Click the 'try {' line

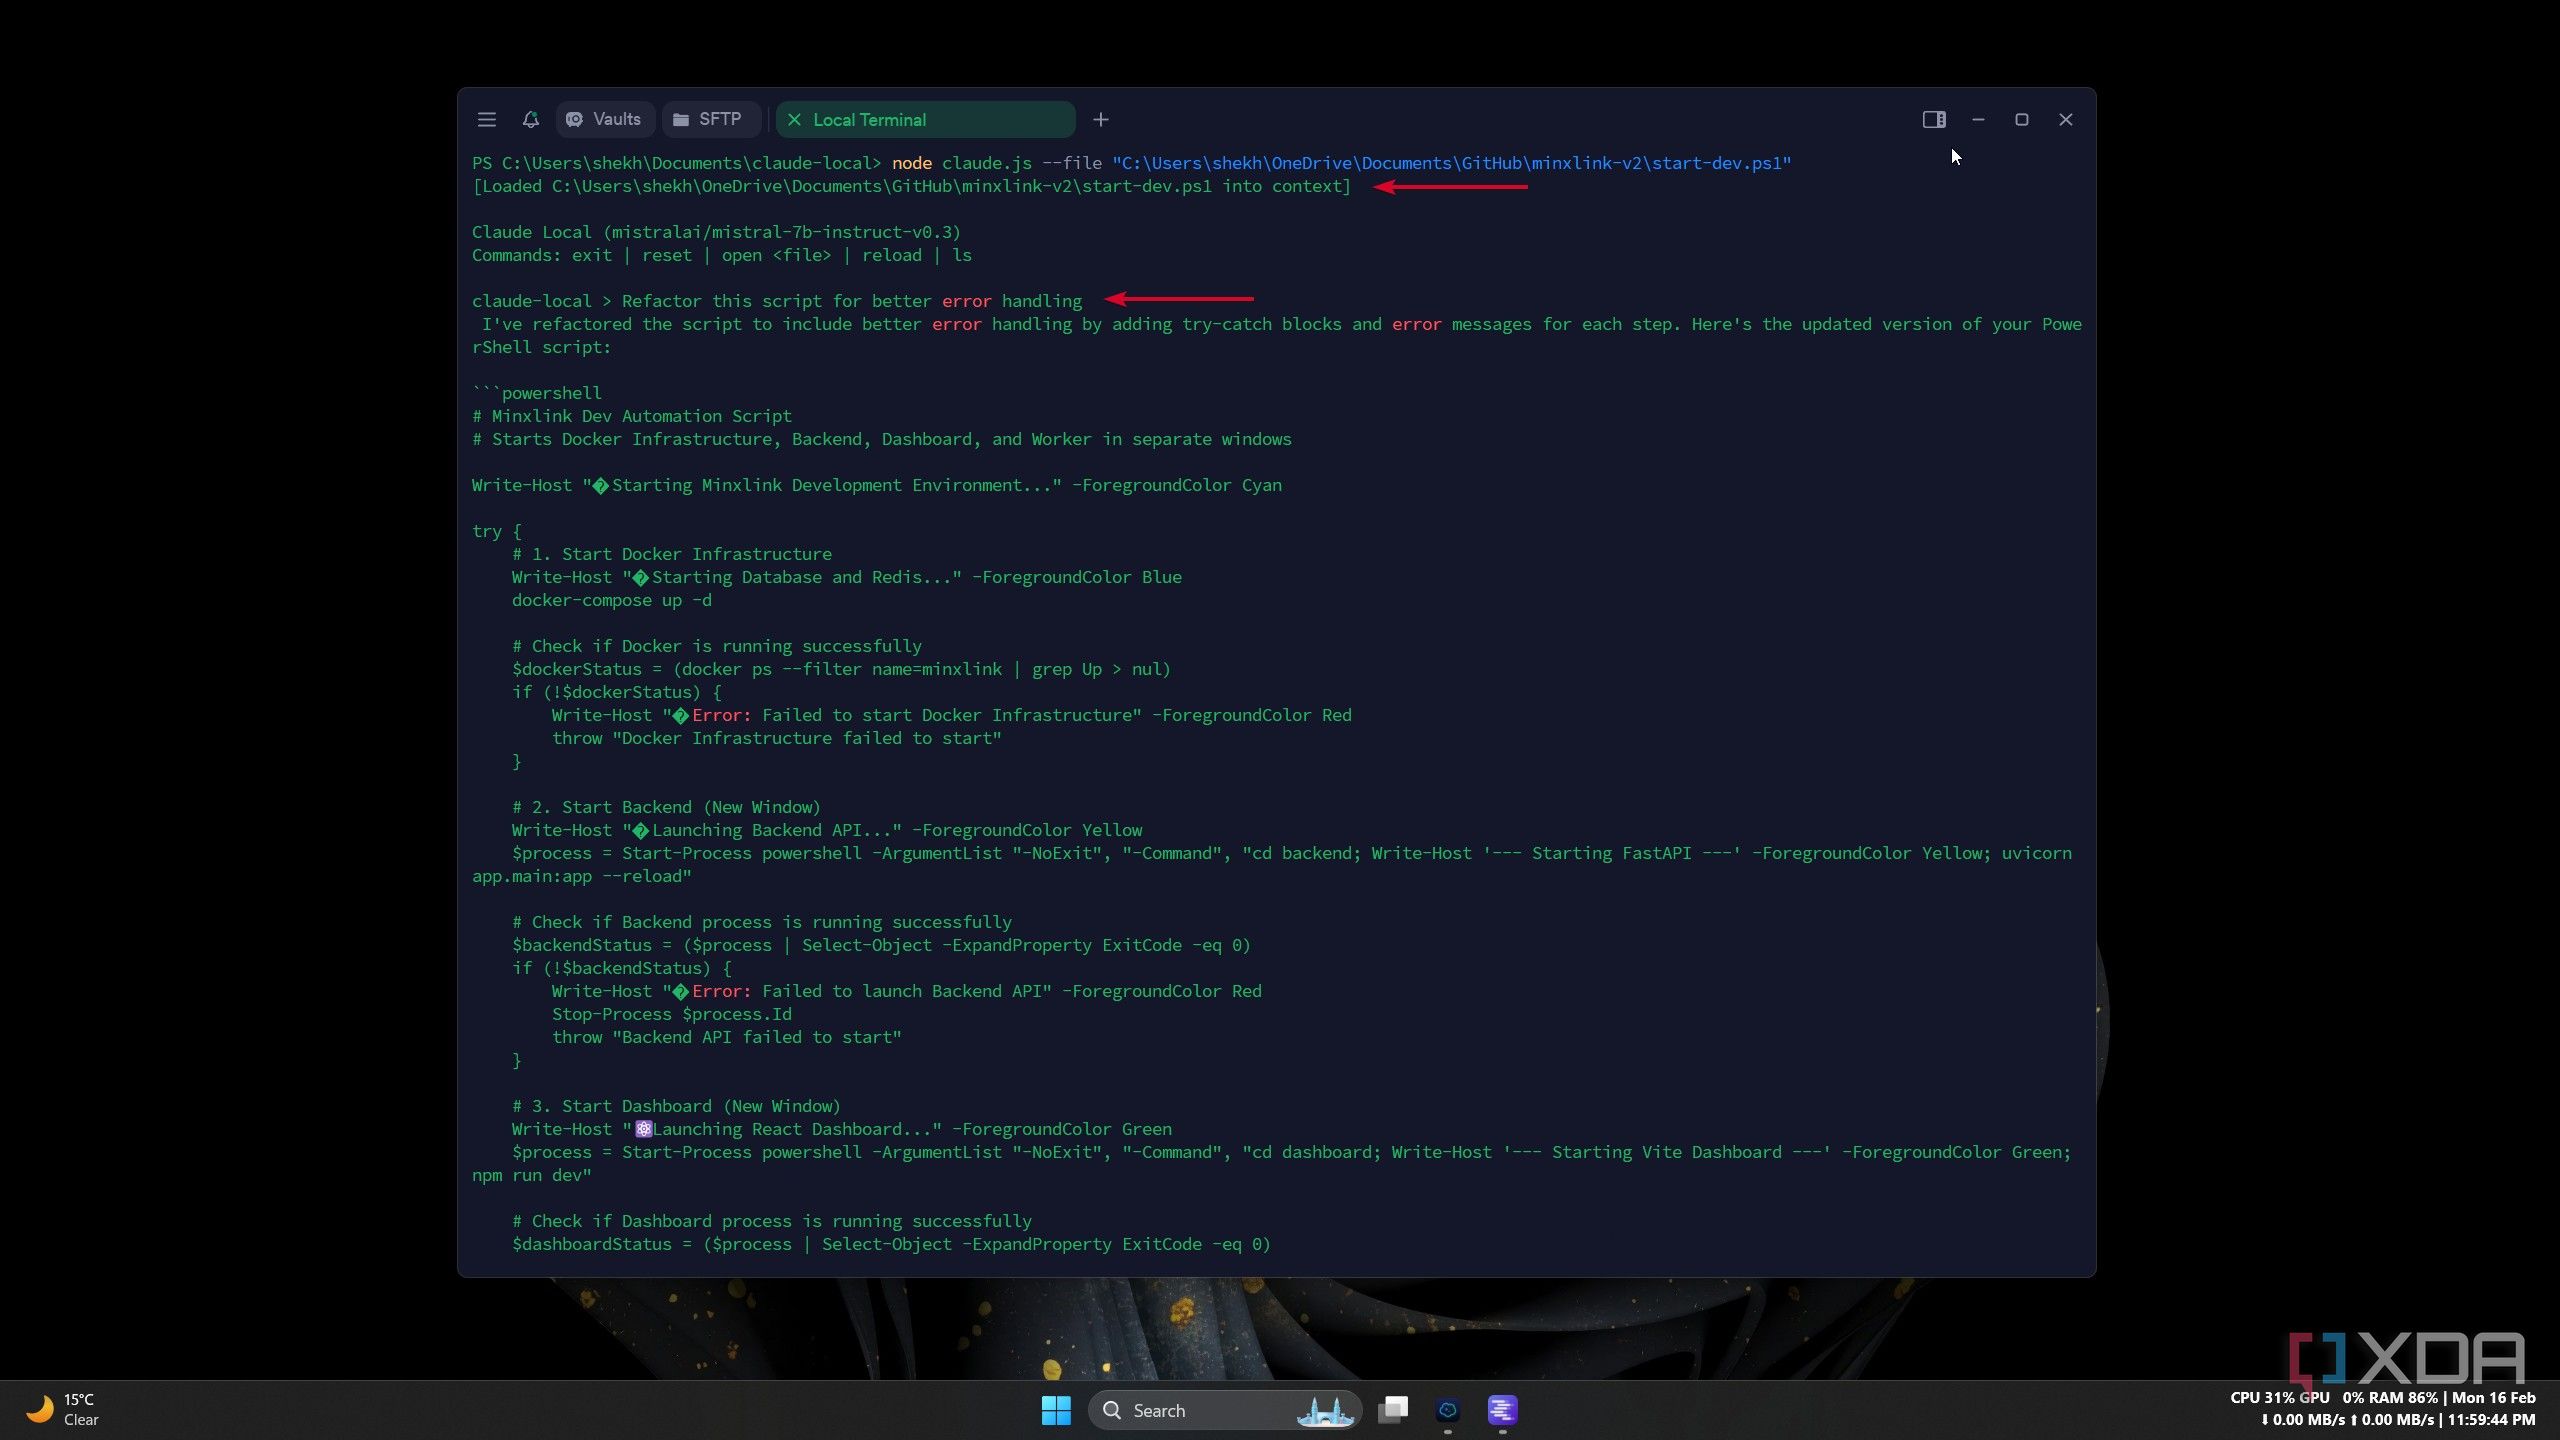pyautogui.click(x=497, y=531)
